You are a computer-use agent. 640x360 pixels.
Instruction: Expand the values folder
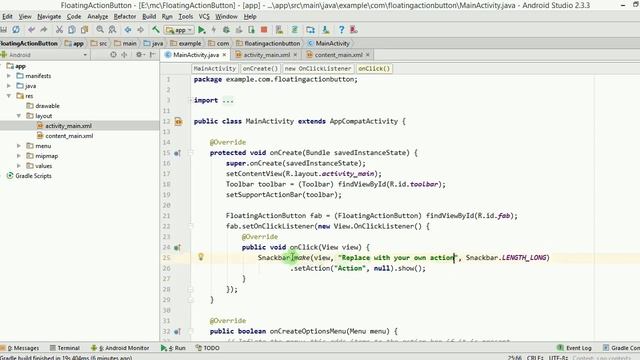pos(19,166)
